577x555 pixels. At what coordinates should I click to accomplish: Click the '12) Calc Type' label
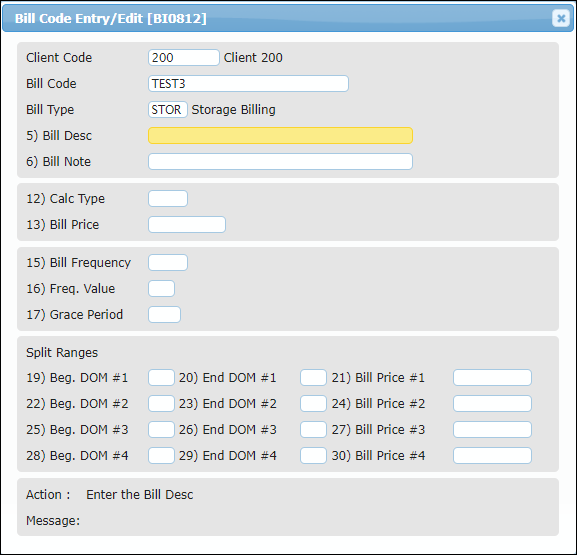coord(65,199)
